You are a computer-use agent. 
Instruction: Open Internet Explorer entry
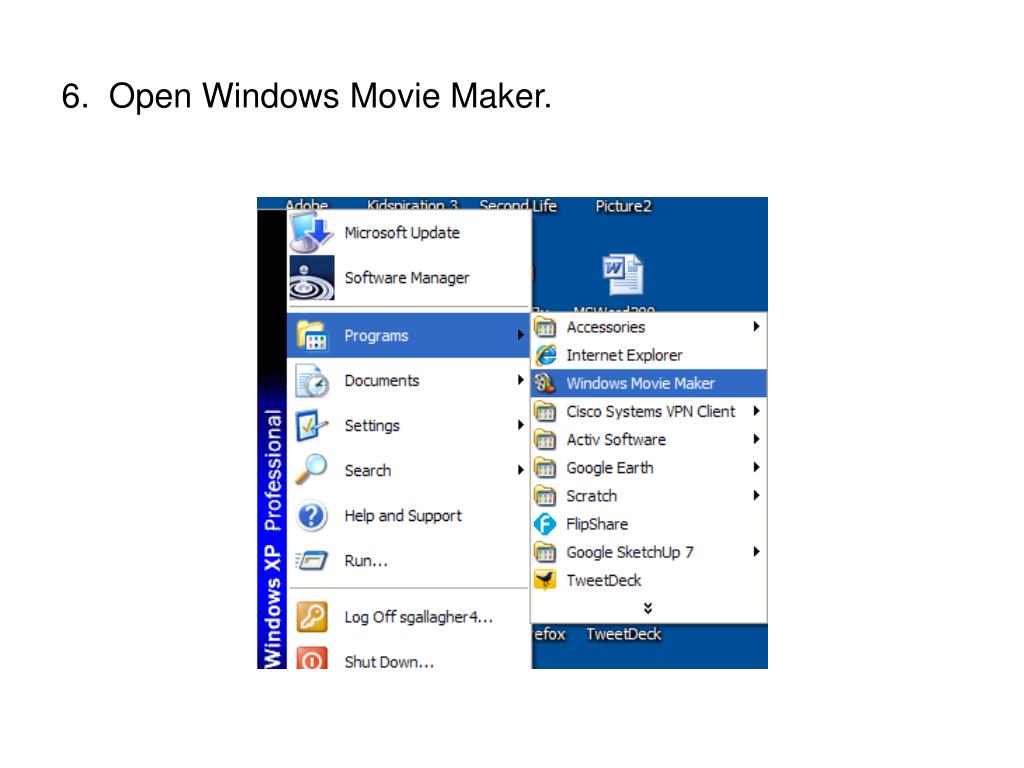[x=648, y=355]
